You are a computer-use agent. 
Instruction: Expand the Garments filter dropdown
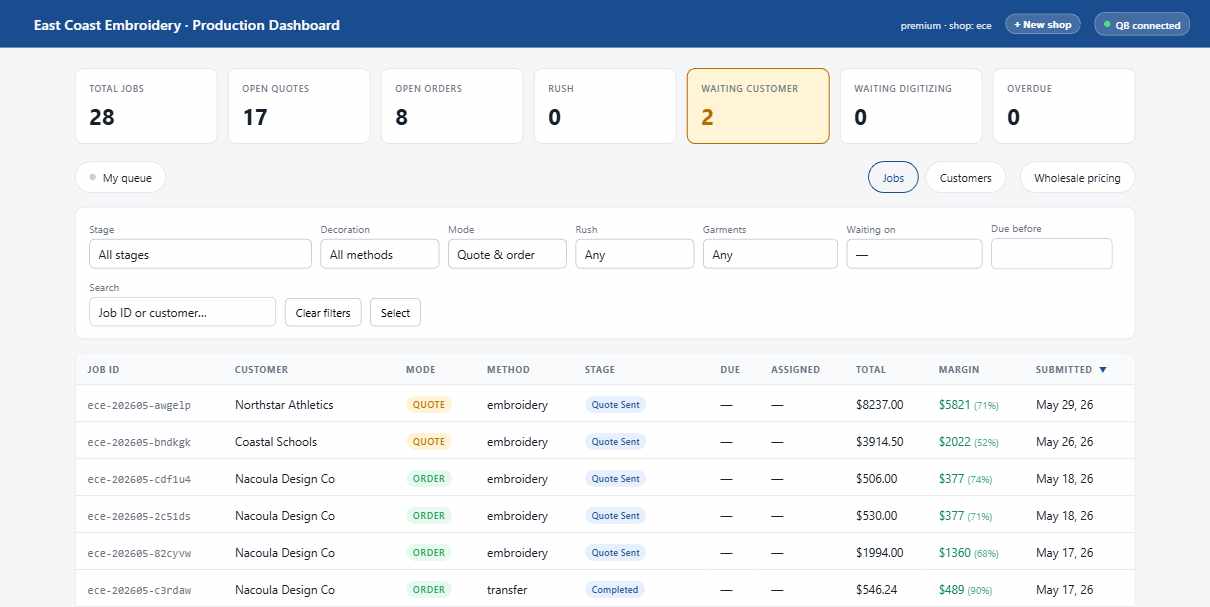pos(770,254)
